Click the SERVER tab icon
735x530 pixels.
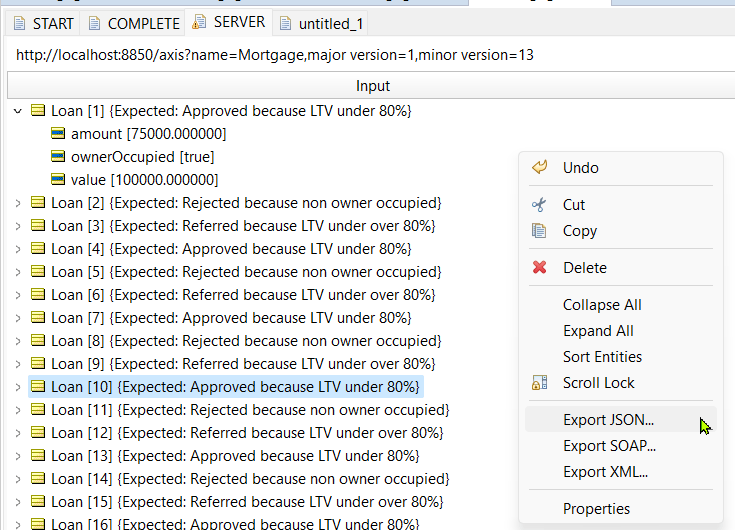[x=199, y=22]
